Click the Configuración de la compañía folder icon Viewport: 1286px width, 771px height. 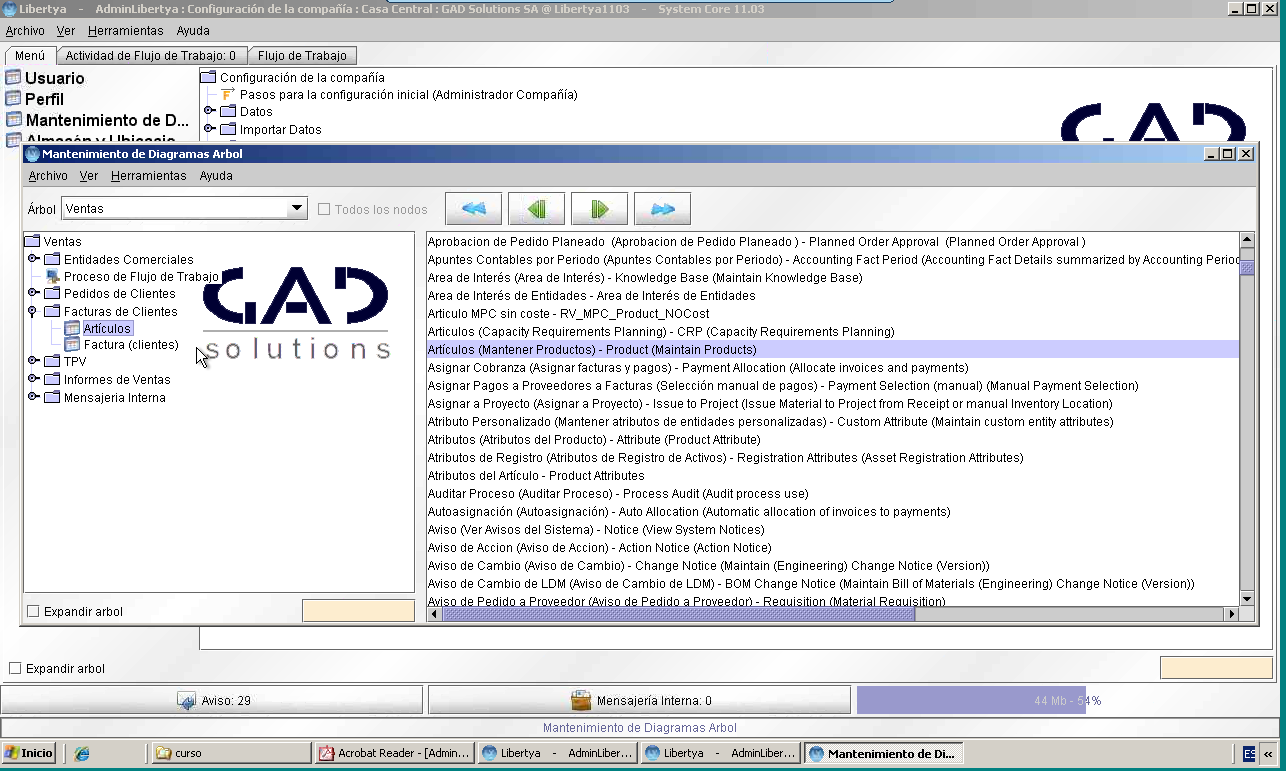tap(208, 77)
